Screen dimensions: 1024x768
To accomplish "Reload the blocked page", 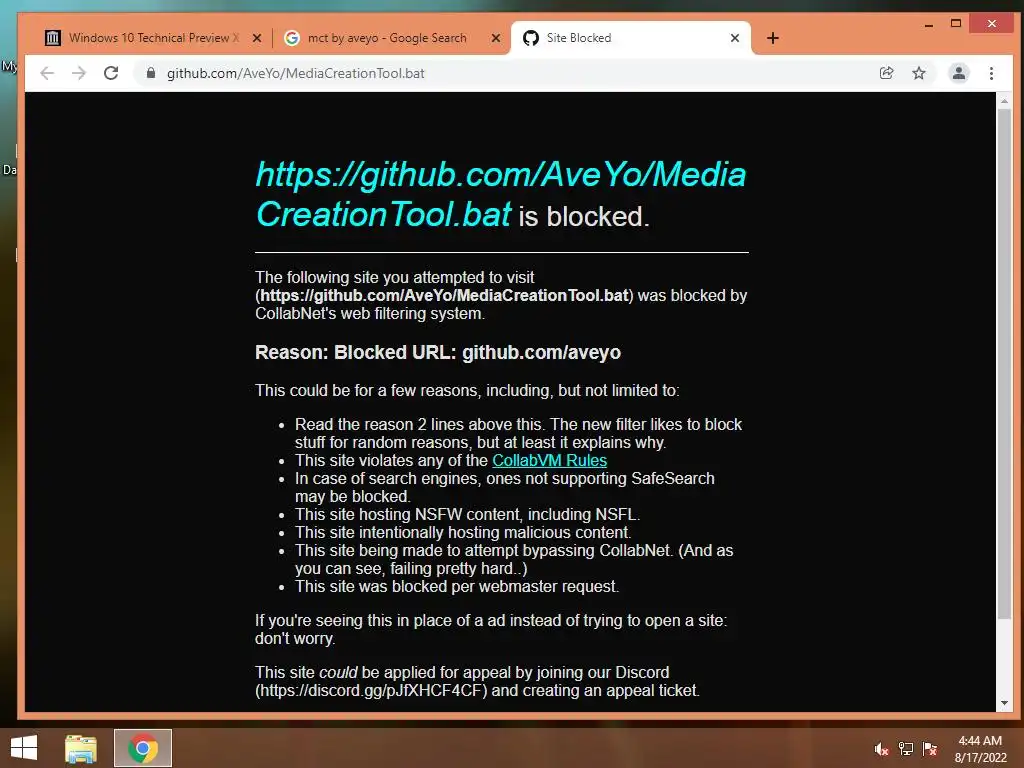I will pyautogui.click(x=111, y=73).
